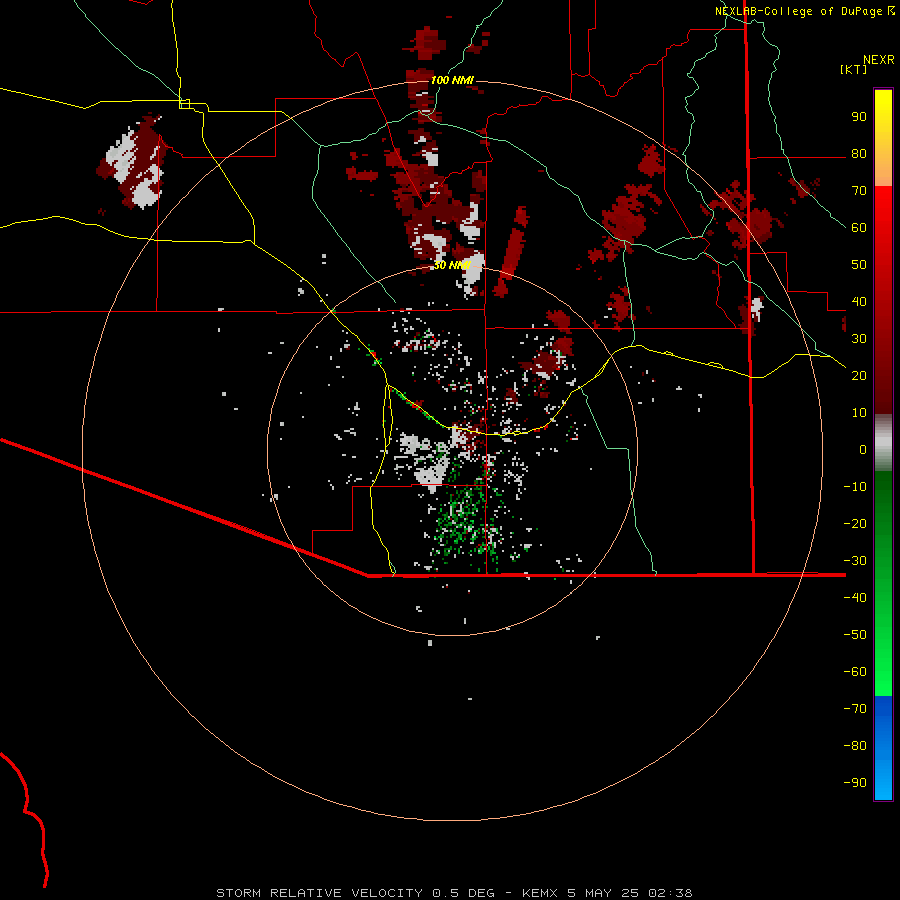Click the '02:38' timestamp in footer
This screenshot has height=900, width=900.
point(670,893)
